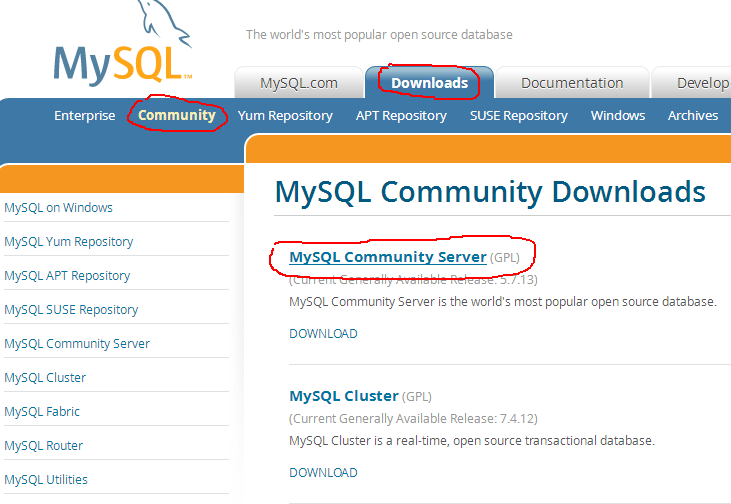Open the Developer Zone tab
This screenshot has height=504, width=731.
[x=692, y=83]
